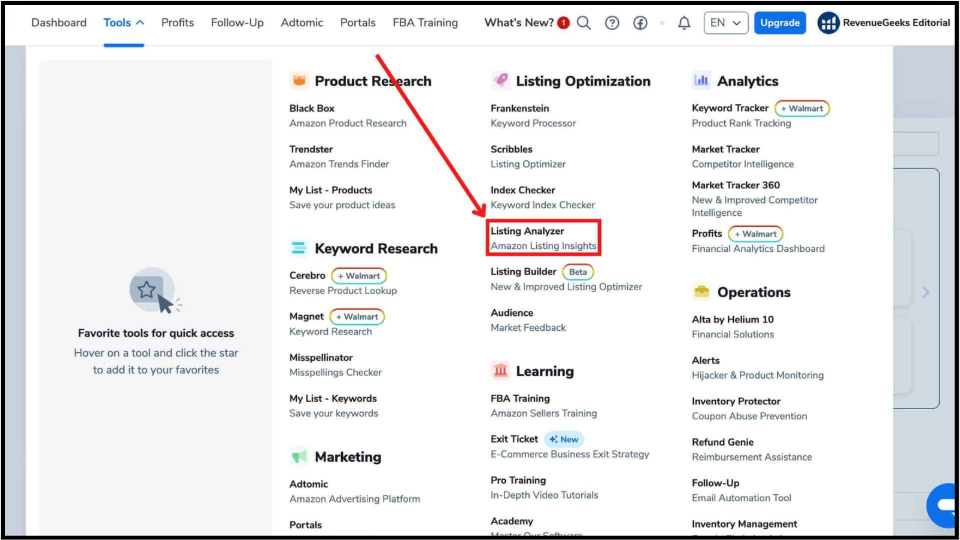This screenshot has width=960, height=540.
Task: Click the favorites star folder icon
Action: [x=148, y=291]
